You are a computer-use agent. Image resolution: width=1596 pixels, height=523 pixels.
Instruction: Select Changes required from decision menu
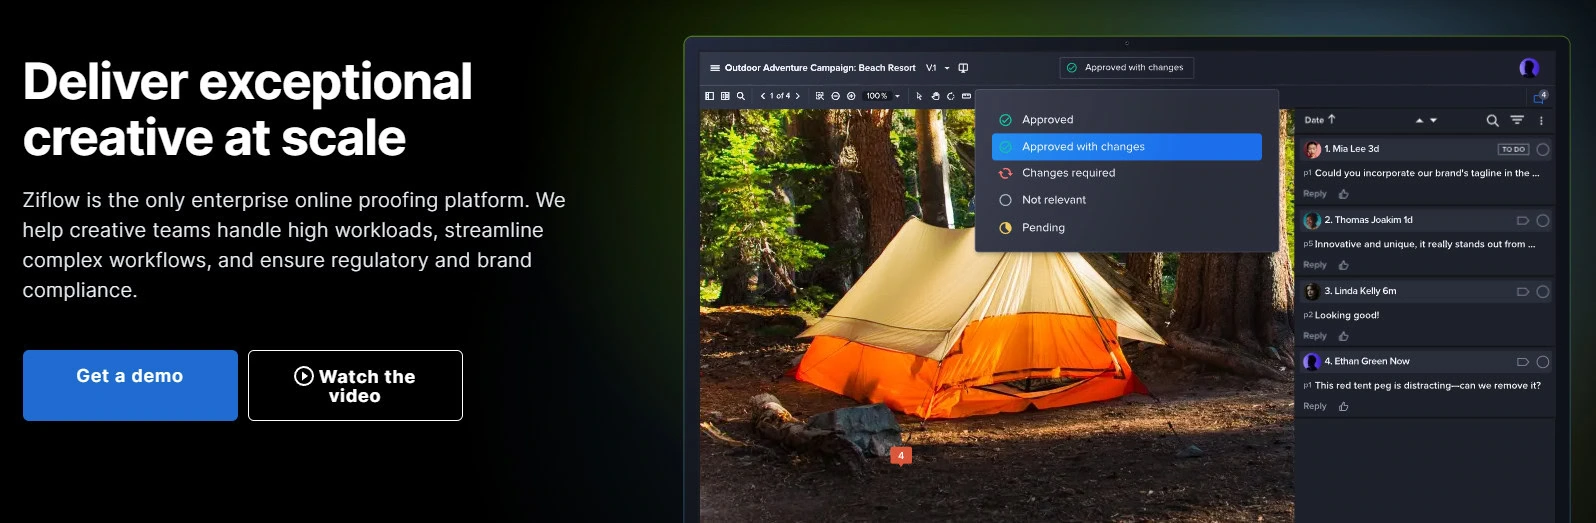(1068, 173)
